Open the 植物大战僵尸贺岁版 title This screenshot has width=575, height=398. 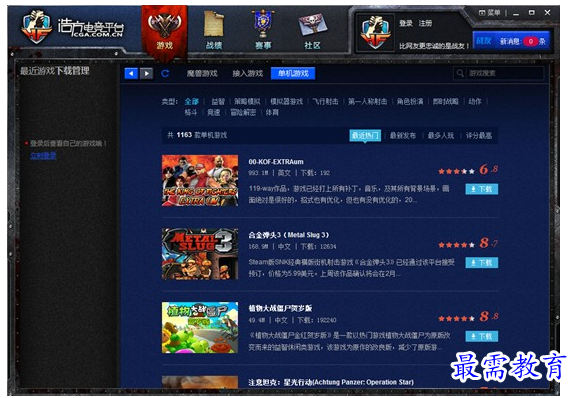pos(280,308)
